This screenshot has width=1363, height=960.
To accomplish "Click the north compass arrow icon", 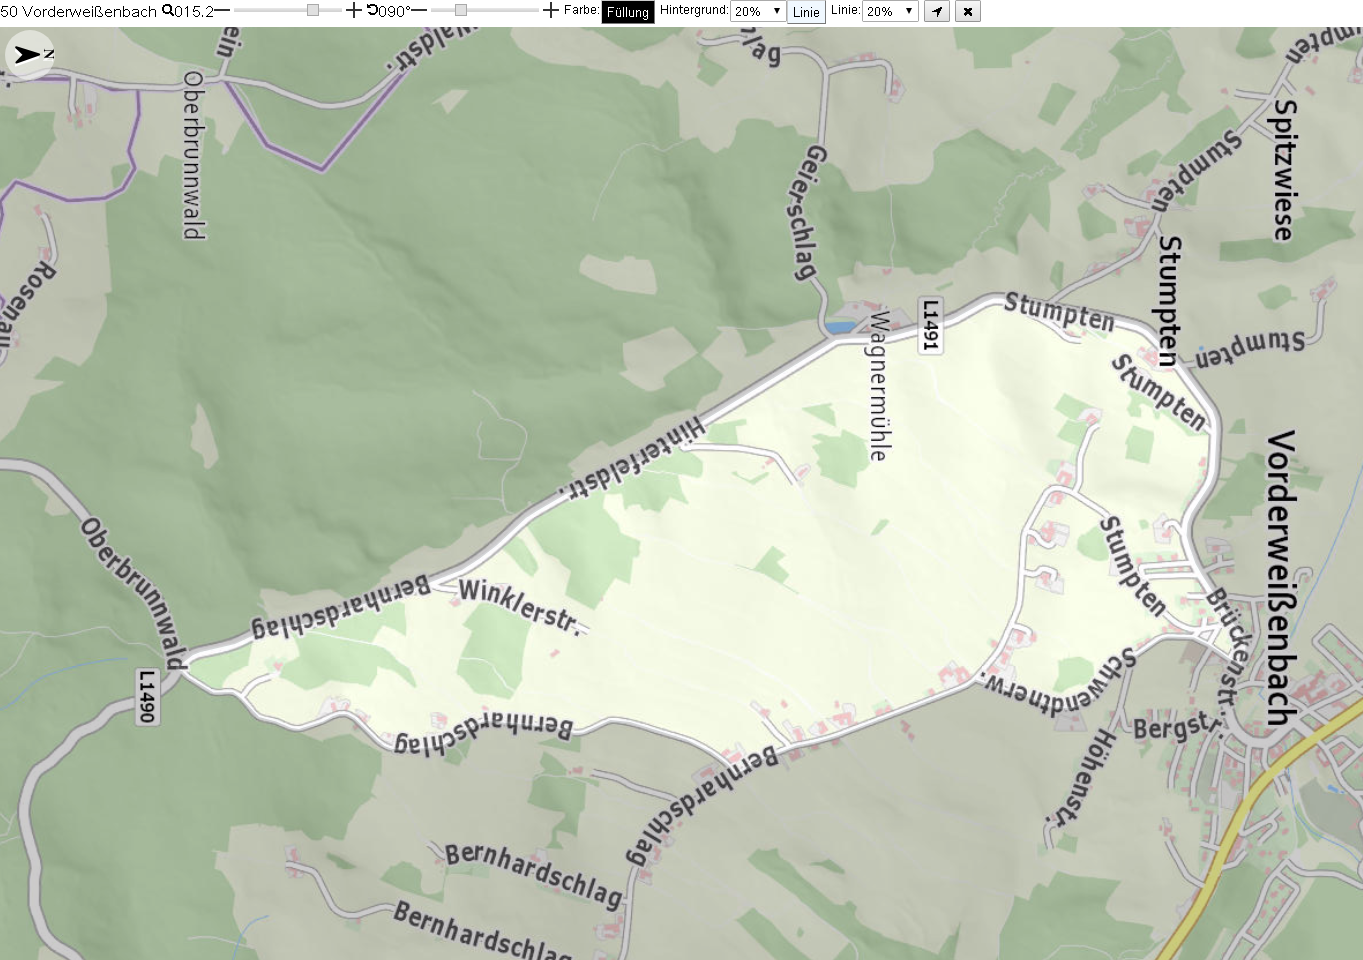I will click(30, 54).
